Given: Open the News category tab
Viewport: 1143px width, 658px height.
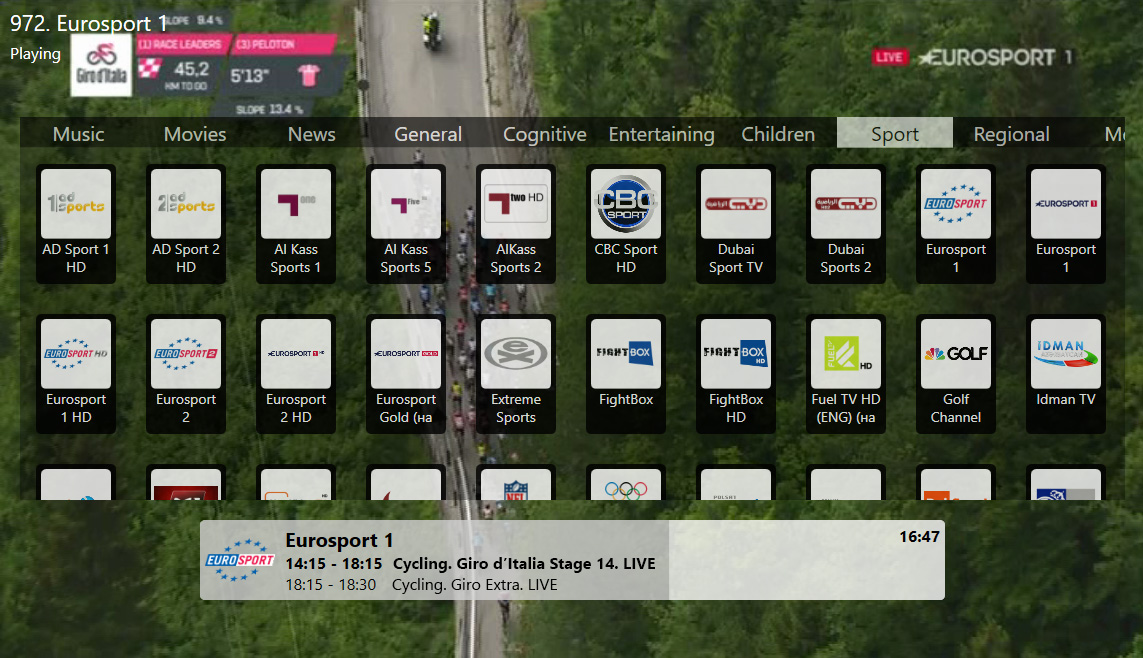Looking at the screenshot, I should click(311, 134).
